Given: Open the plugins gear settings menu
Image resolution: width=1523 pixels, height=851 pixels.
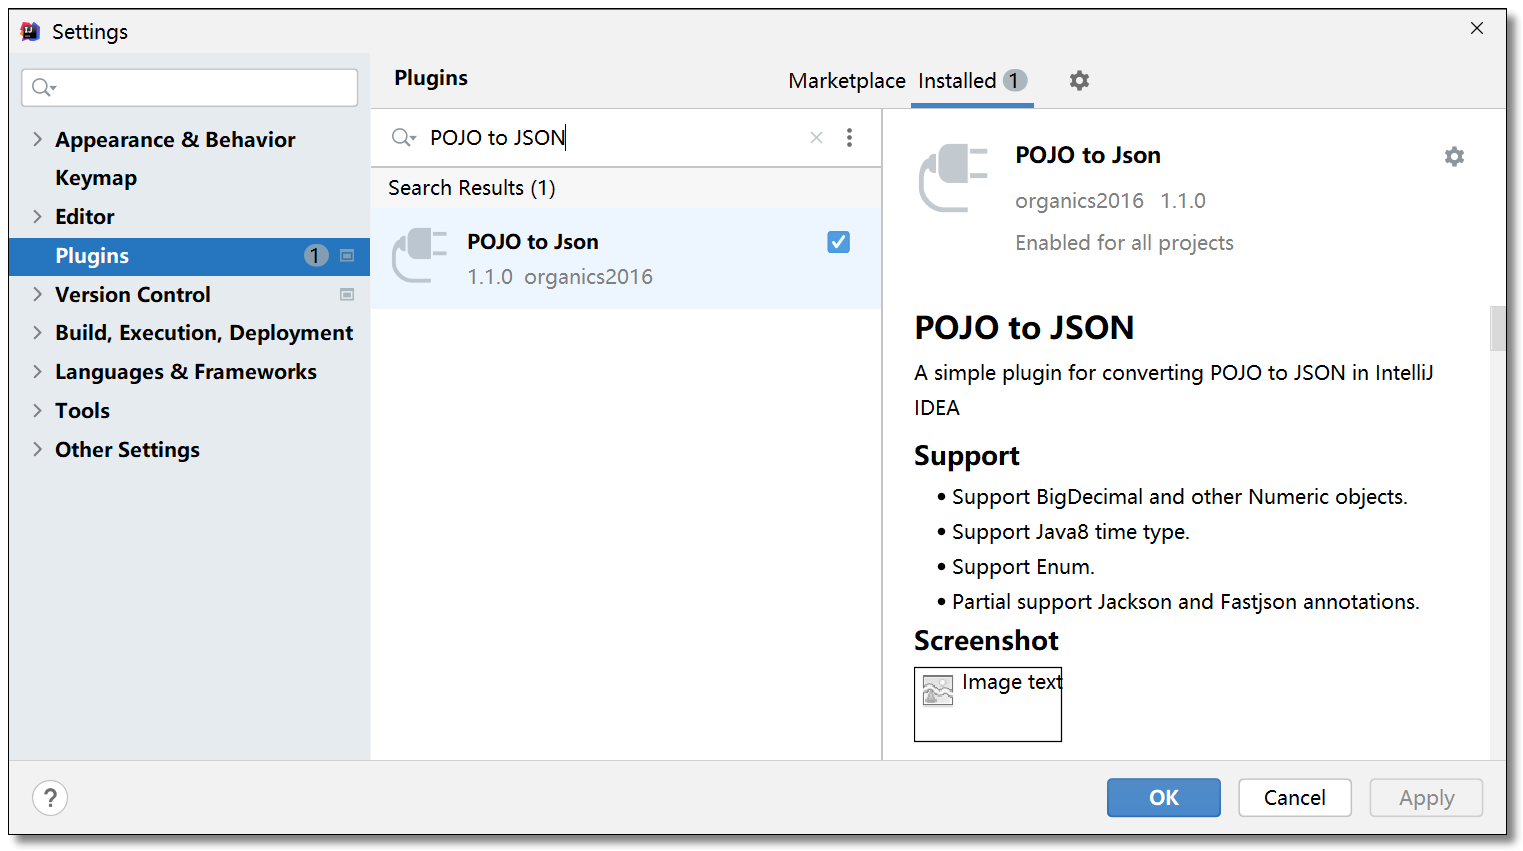Looking at the screenshot, I should [x=1079, y=80].
